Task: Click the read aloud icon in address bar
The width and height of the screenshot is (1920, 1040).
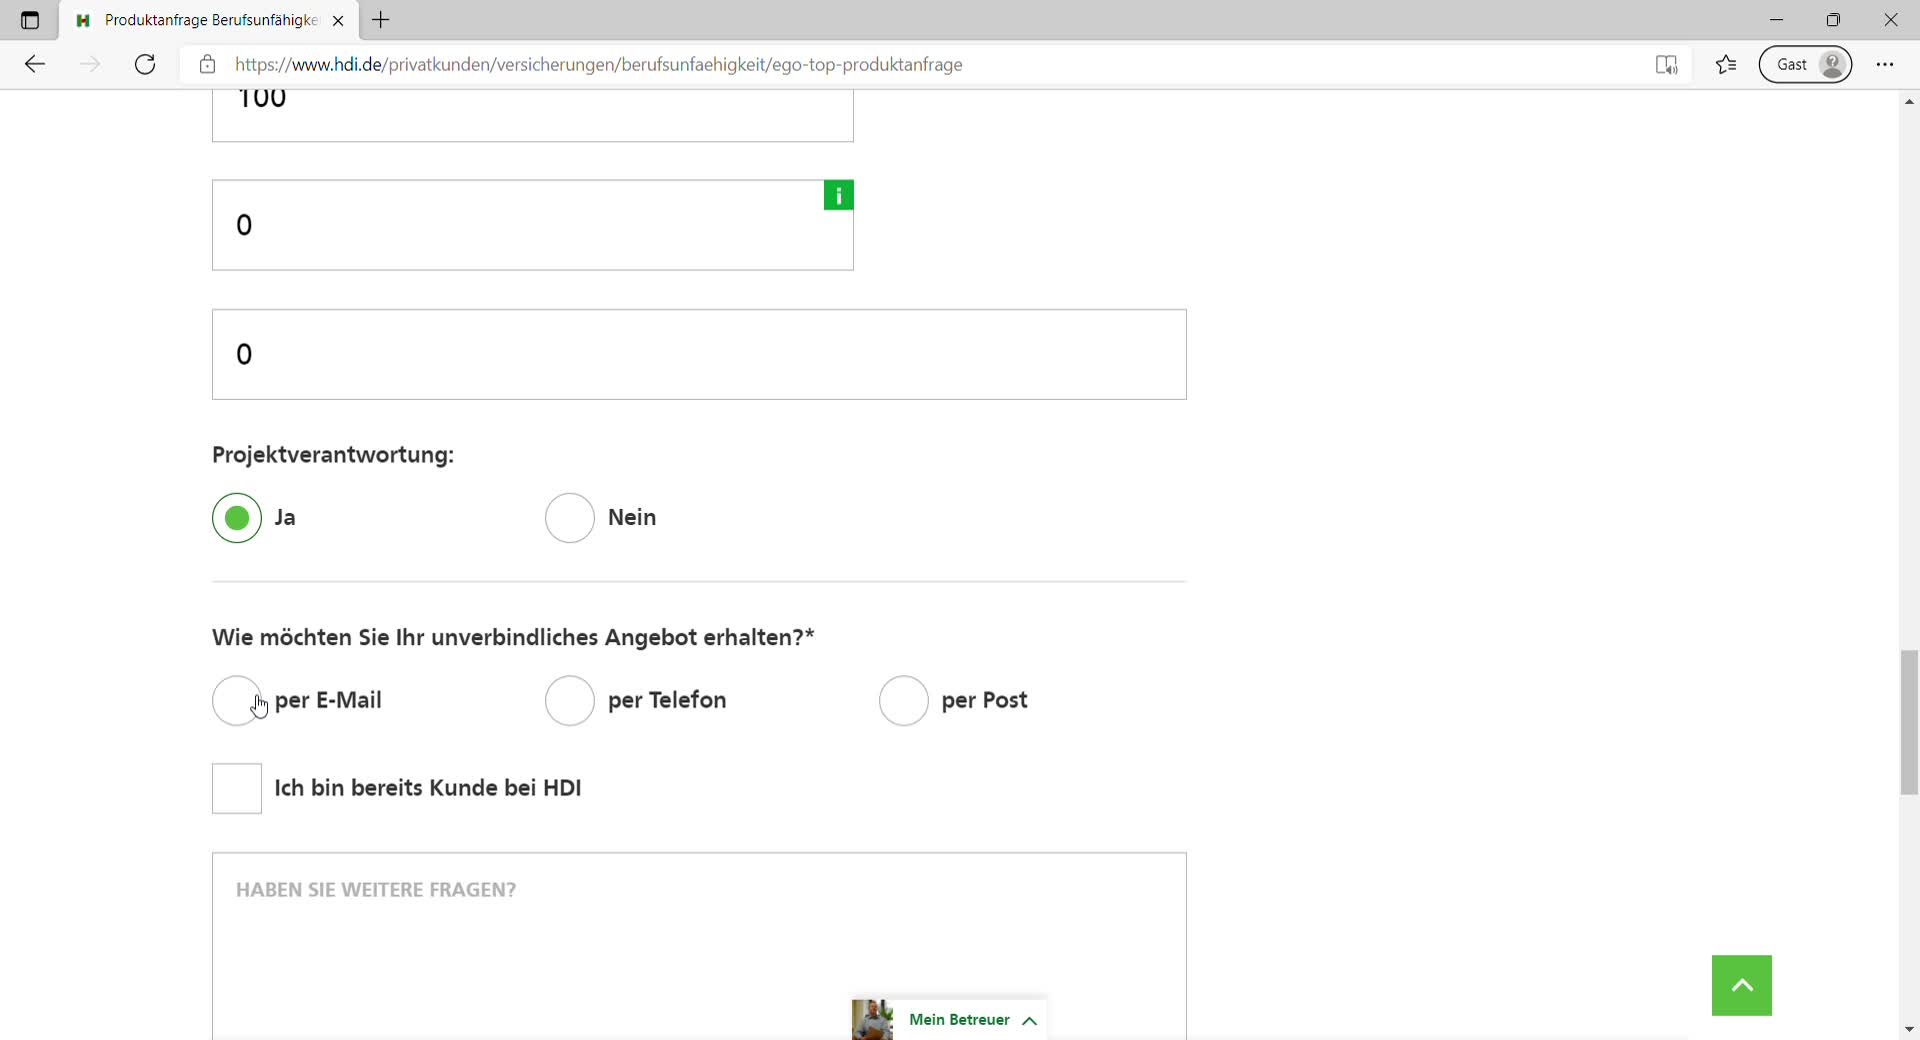Action: click(1666, 65)
